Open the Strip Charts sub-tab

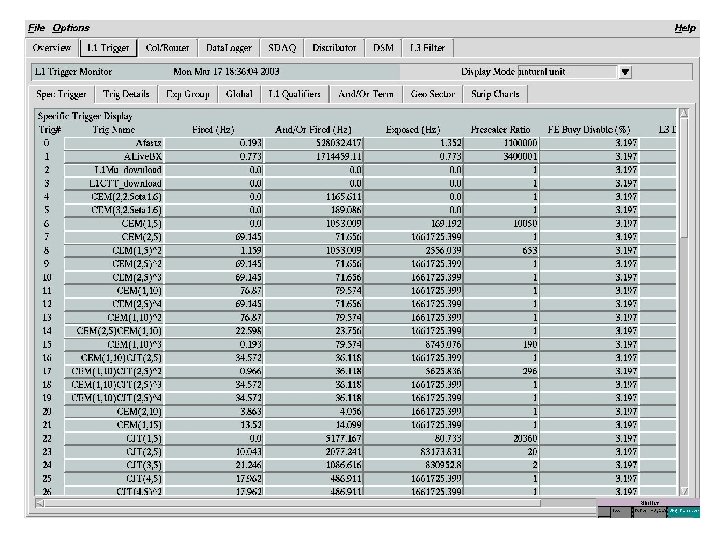[495, 94]
